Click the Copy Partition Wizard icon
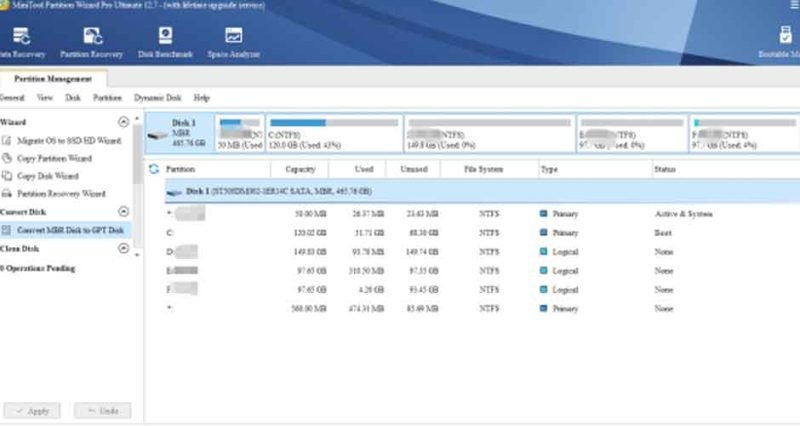The height and width of the screenshot is (426, 800). pos(7,158)
